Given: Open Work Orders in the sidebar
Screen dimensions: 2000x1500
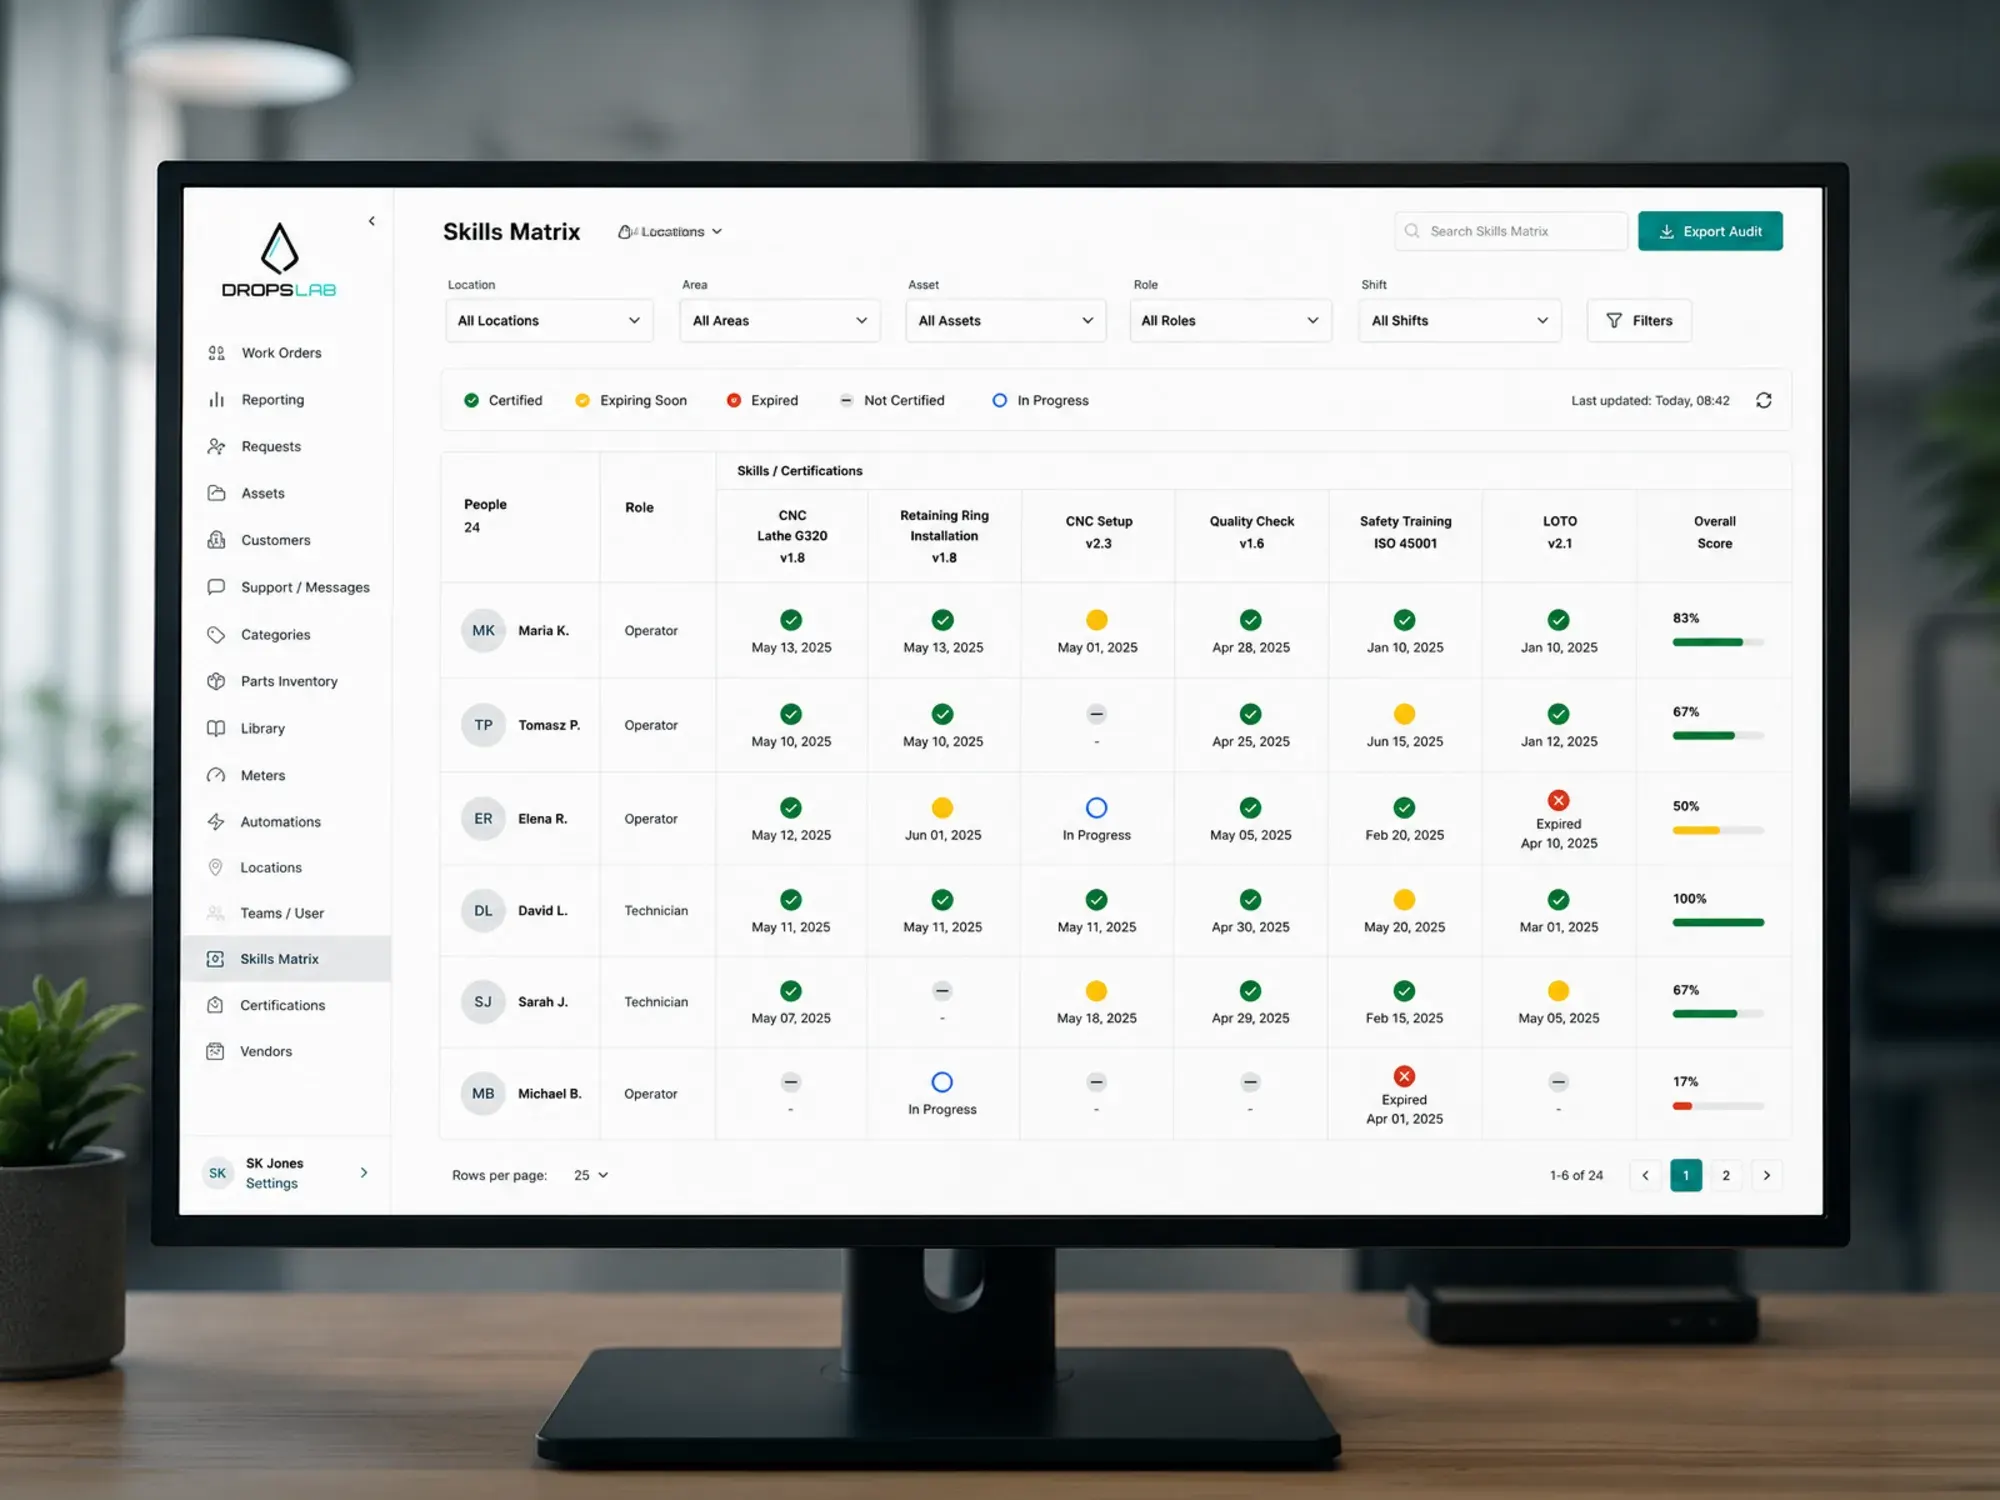Looking at the screenshot, I should 287,353.
